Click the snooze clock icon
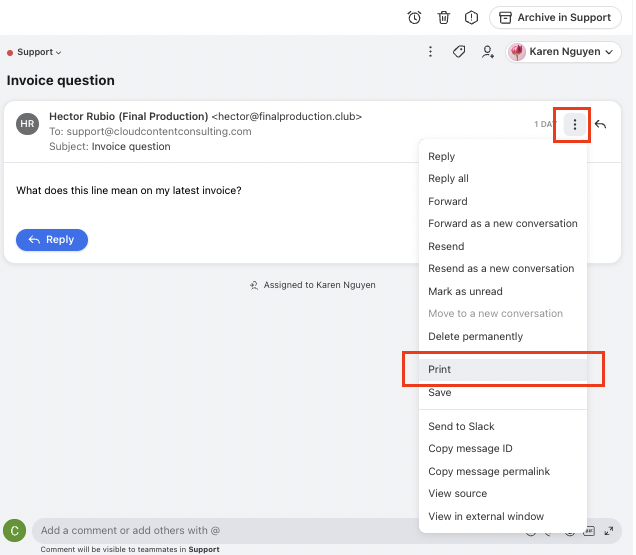The width and height of the screenshot is (636, 555). click(x=414, y=17)
